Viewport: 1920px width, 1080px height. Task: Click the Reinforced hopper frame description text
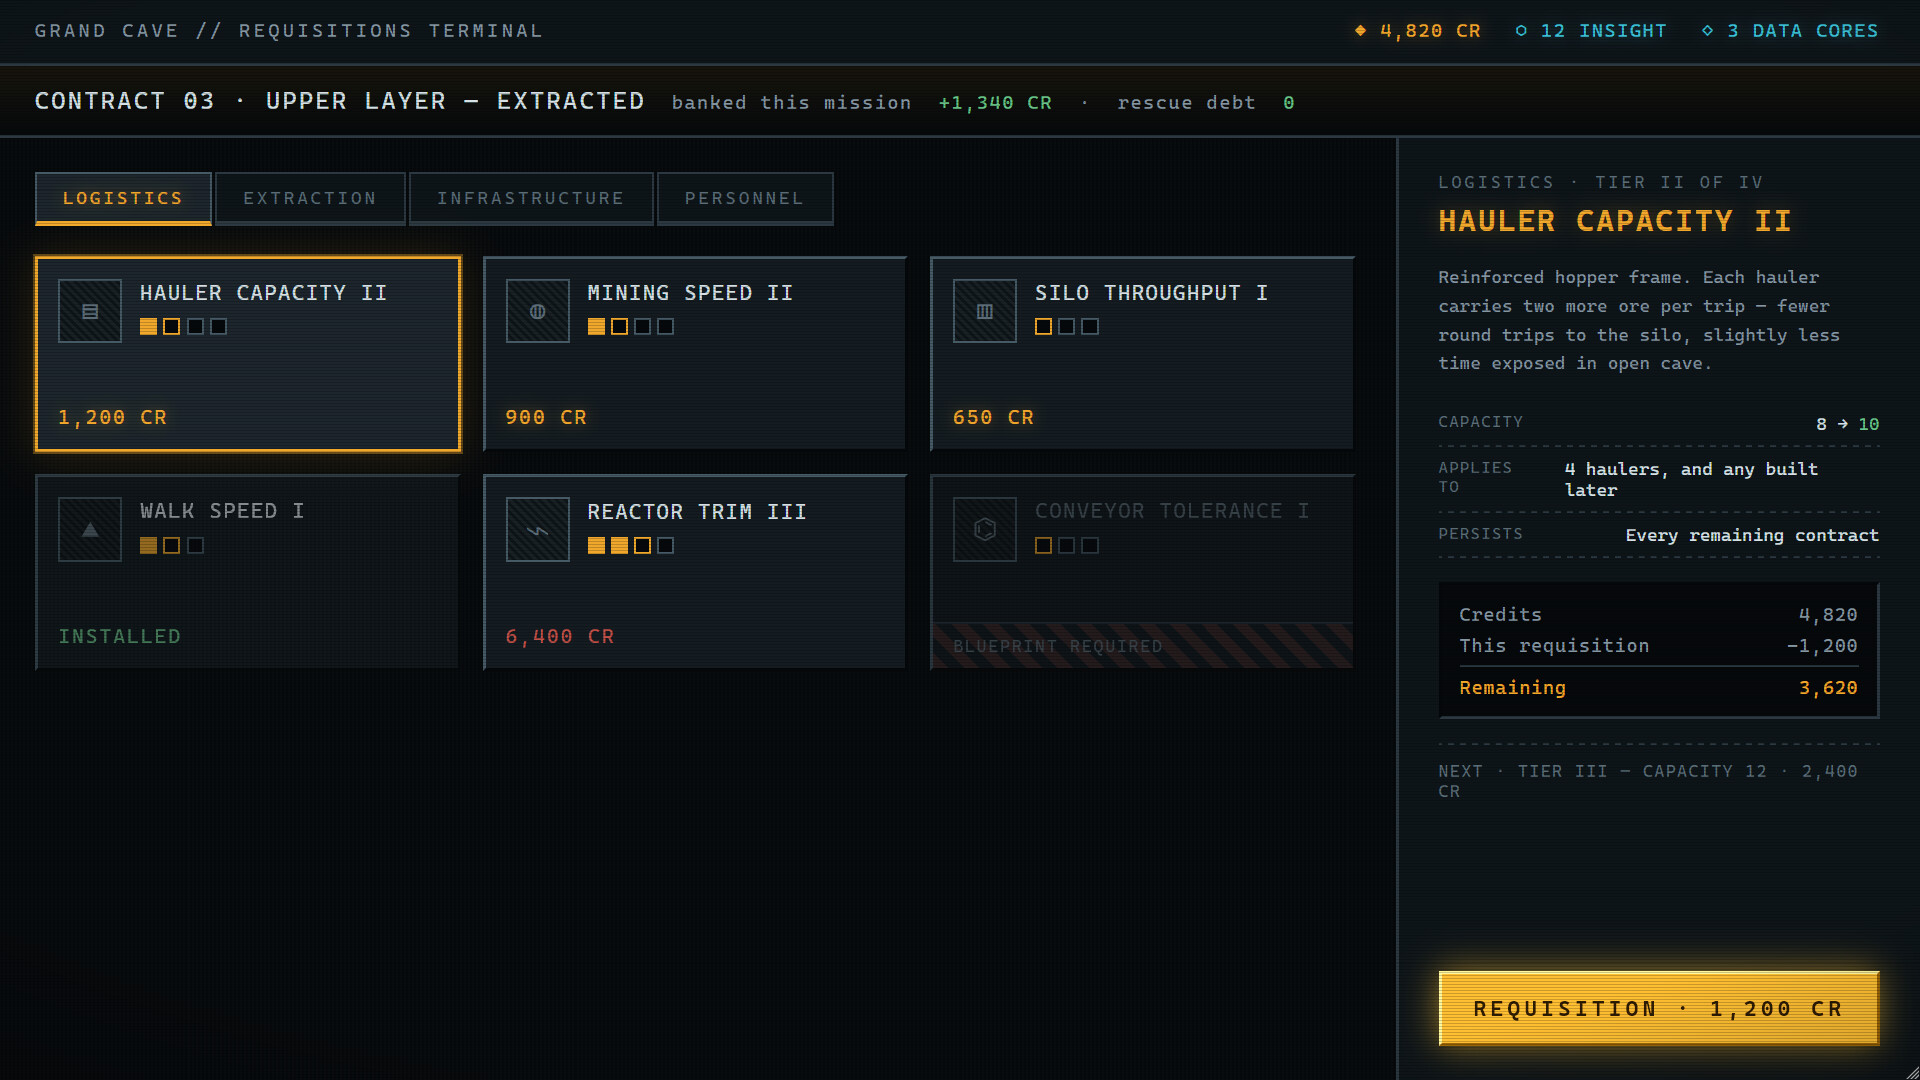point(1640,320)
